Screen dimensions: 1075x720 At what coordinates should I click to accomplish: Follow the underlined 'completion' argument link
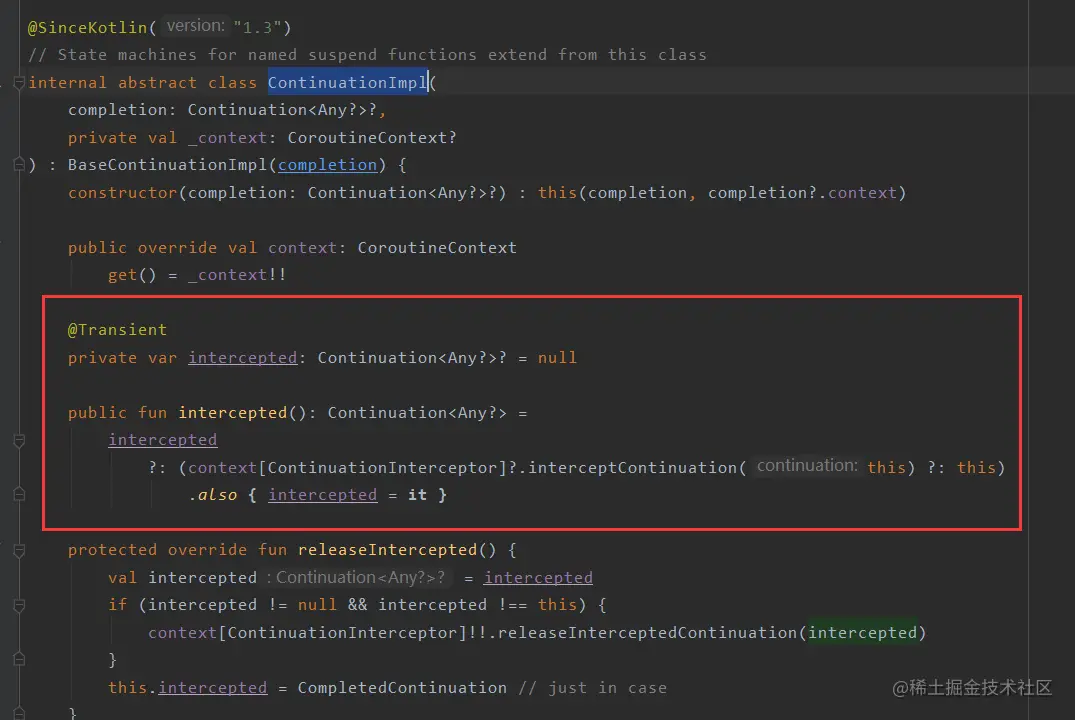(327, 165)
